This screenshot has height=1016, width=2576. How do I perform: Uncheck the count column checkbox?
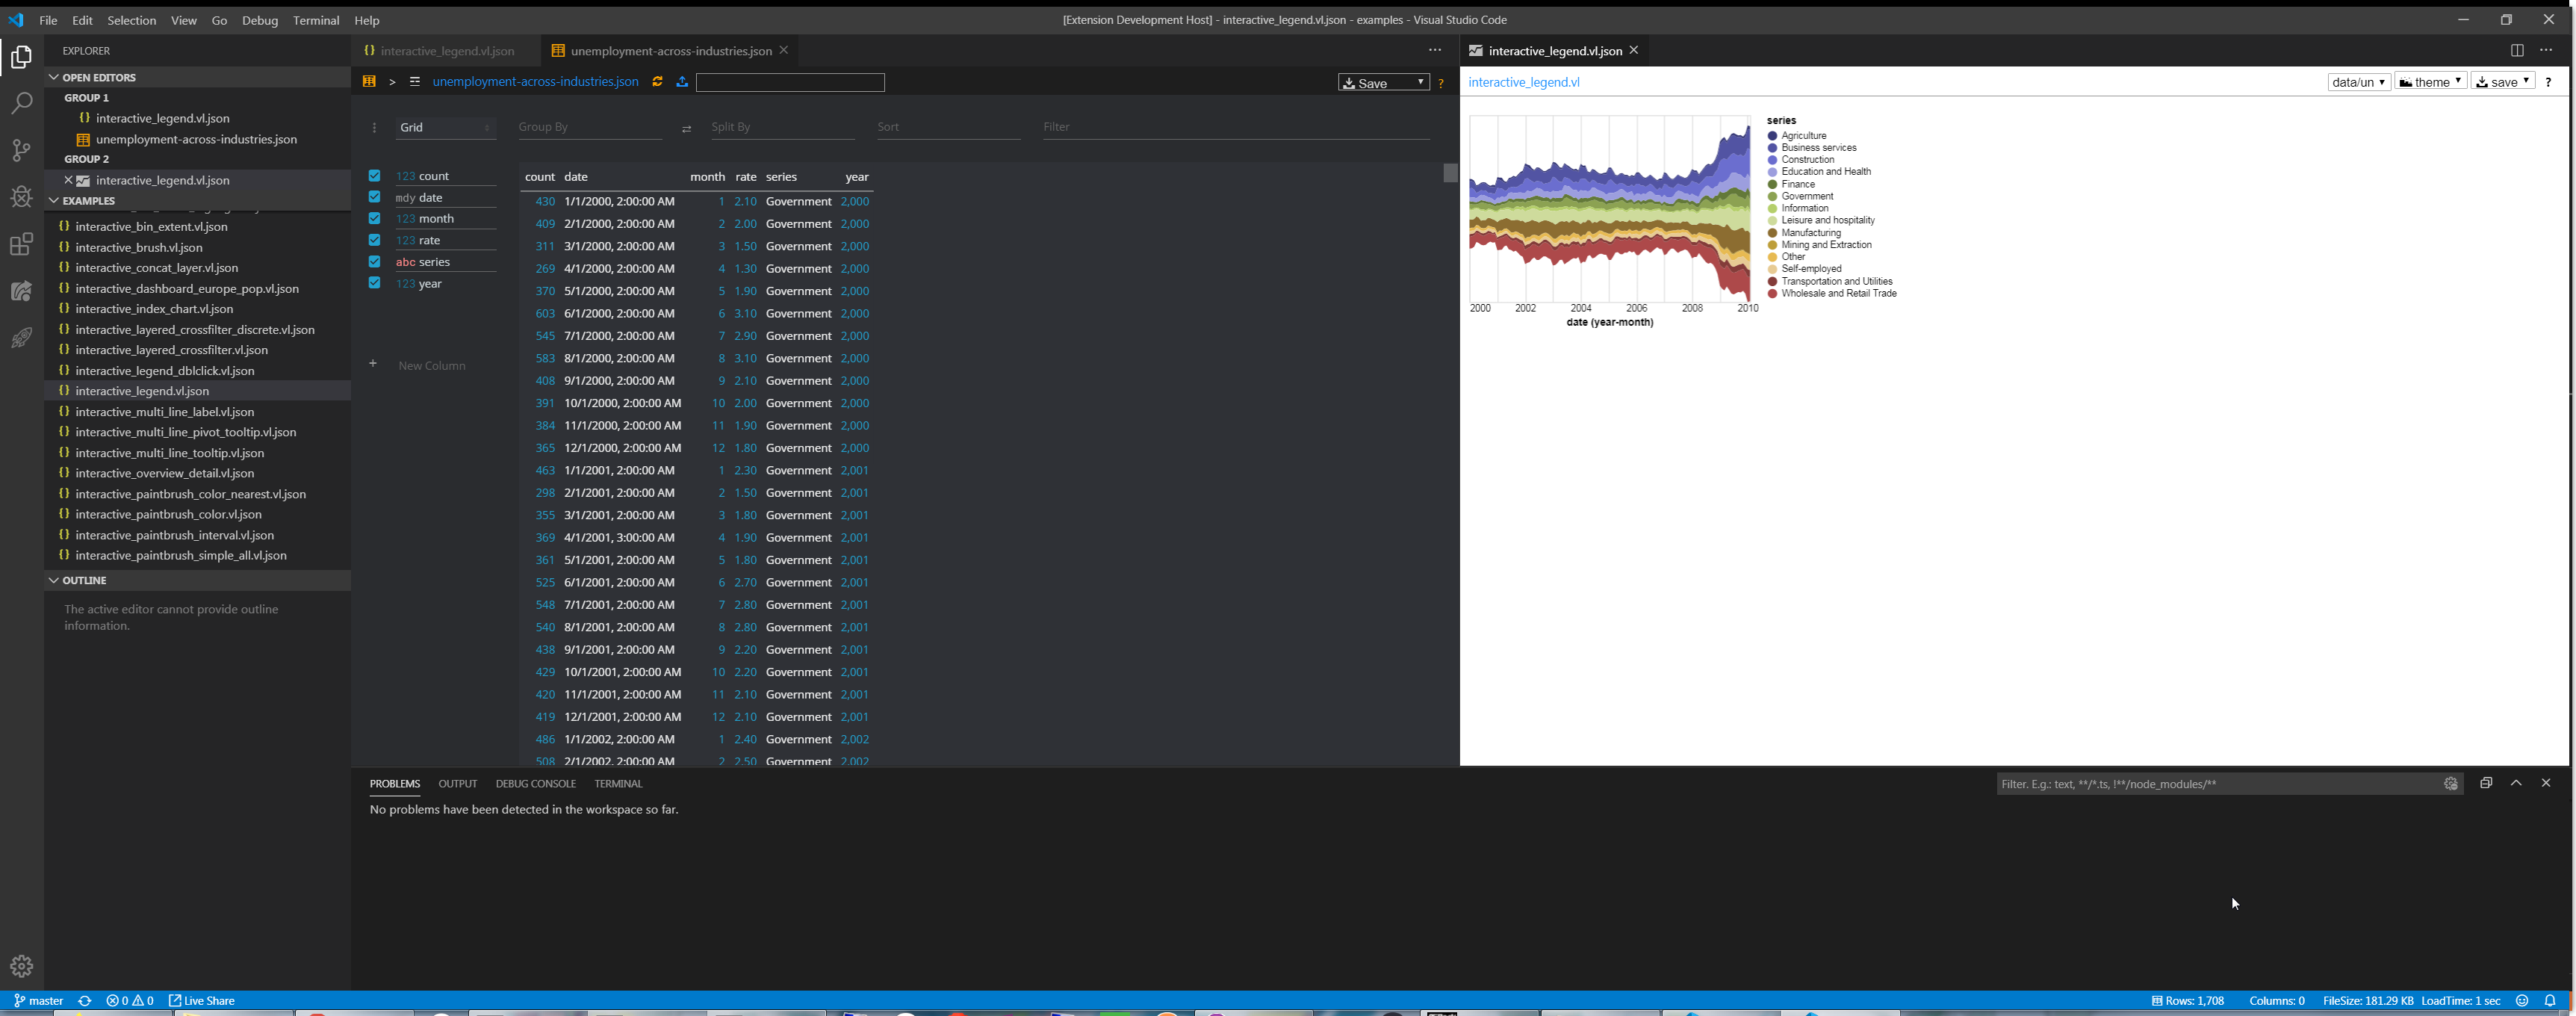374,175
